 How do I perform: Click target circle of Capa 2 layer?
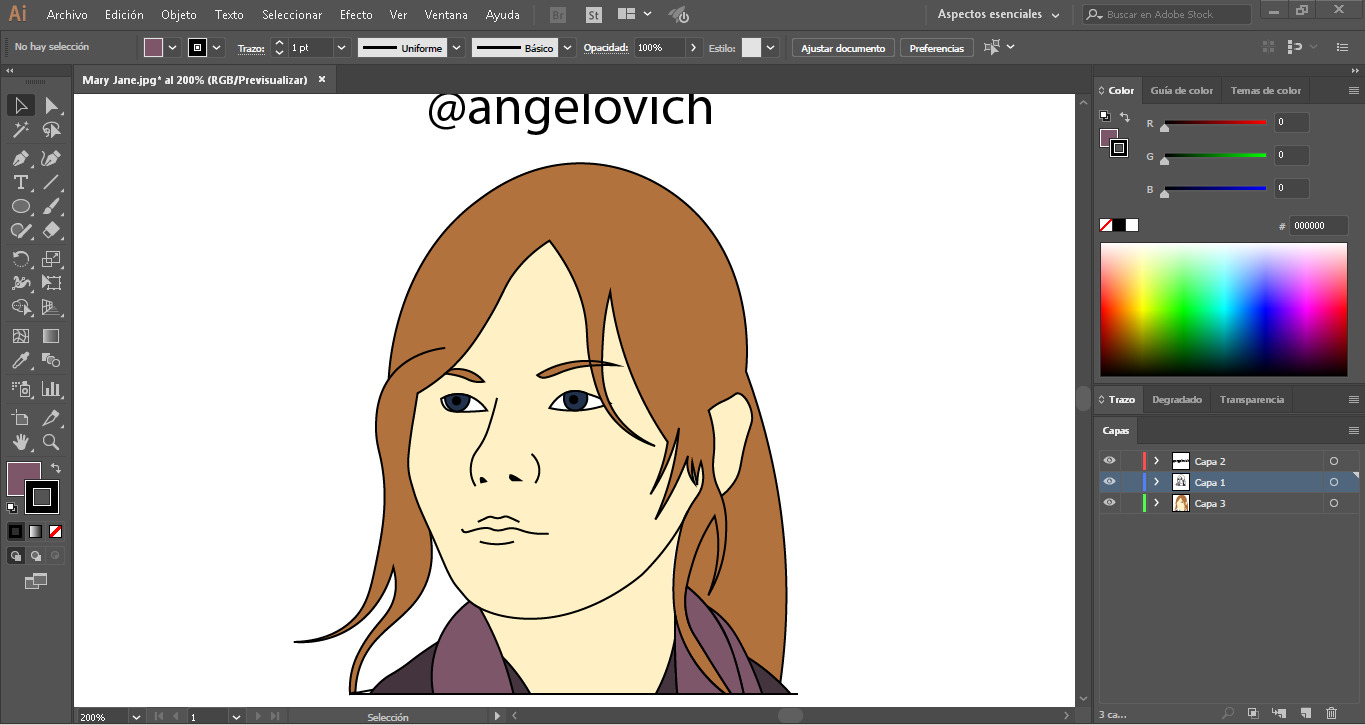pyautogui.click(x=1333, y=461)
